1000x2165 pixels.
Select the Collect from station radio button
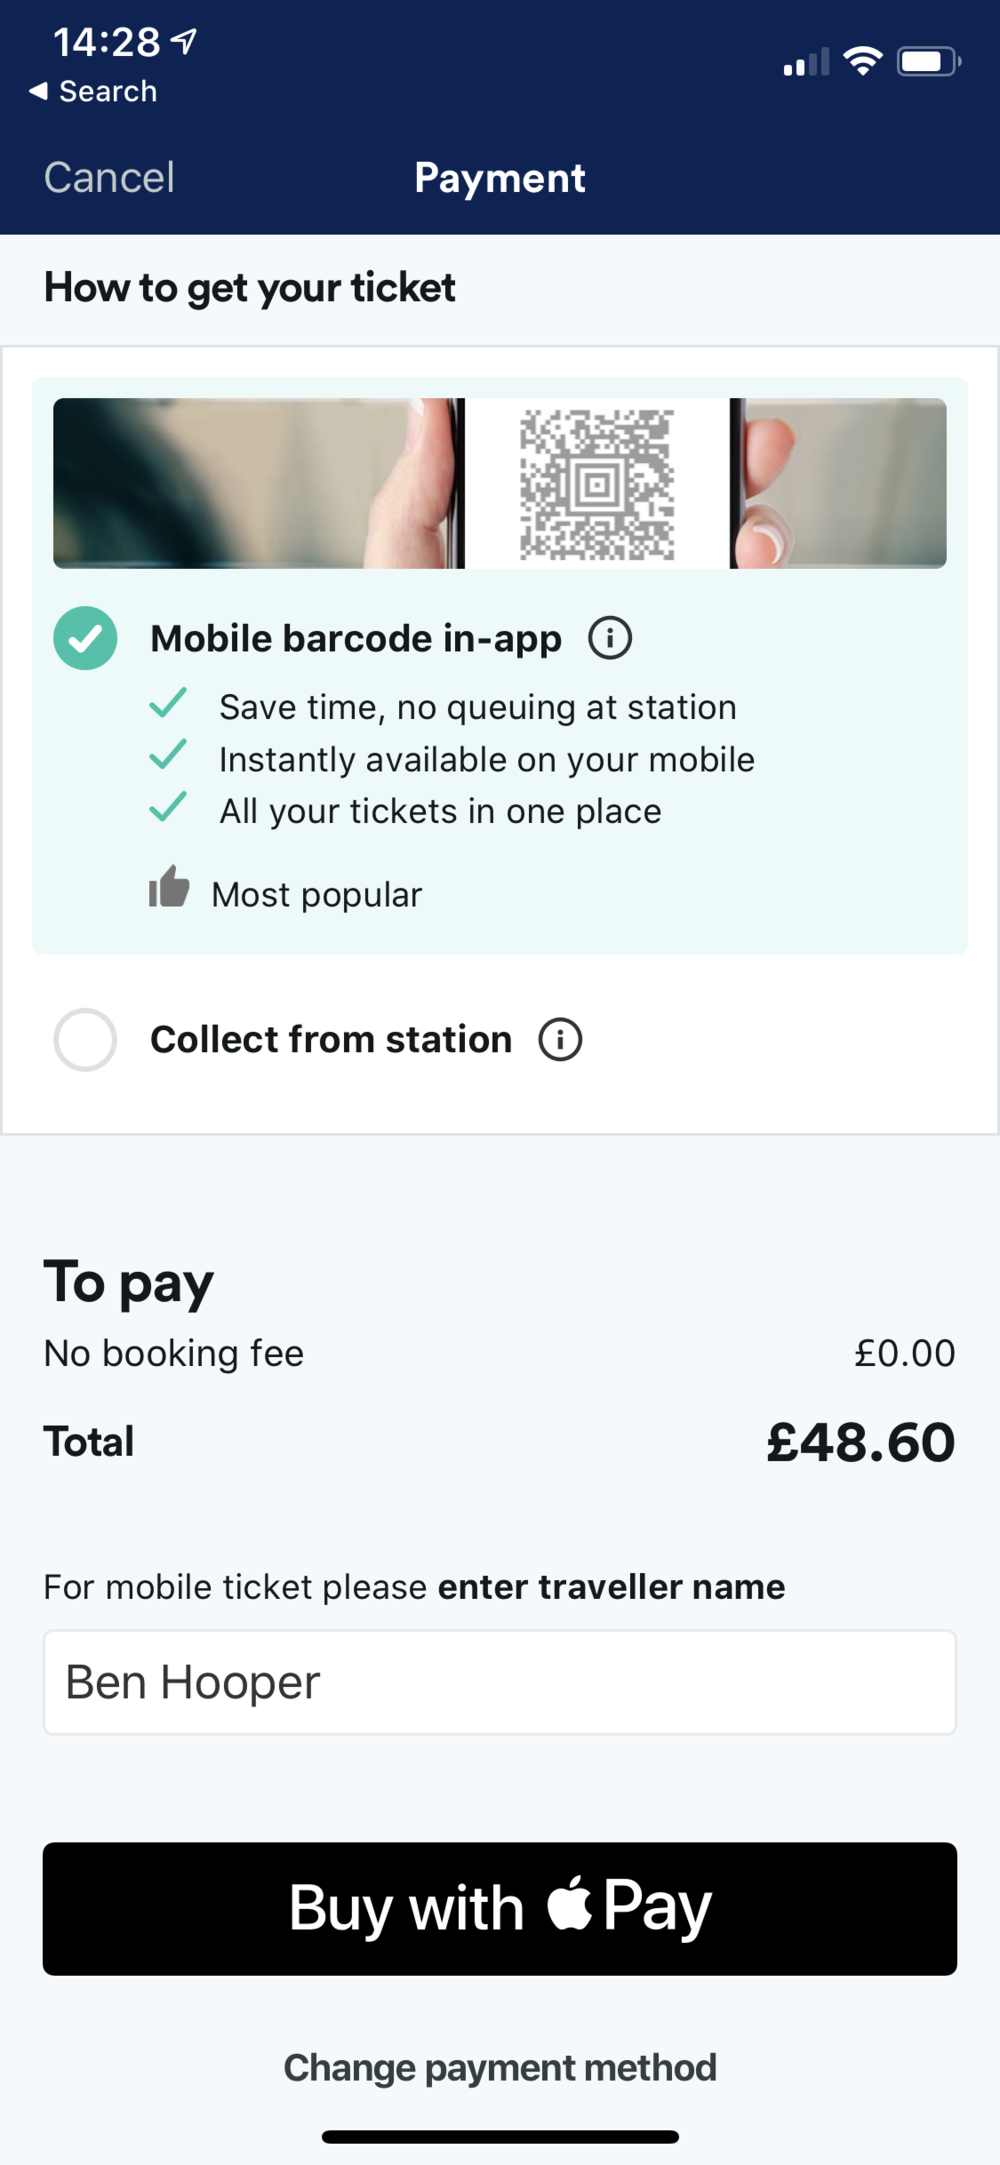tap(85, 1040)
